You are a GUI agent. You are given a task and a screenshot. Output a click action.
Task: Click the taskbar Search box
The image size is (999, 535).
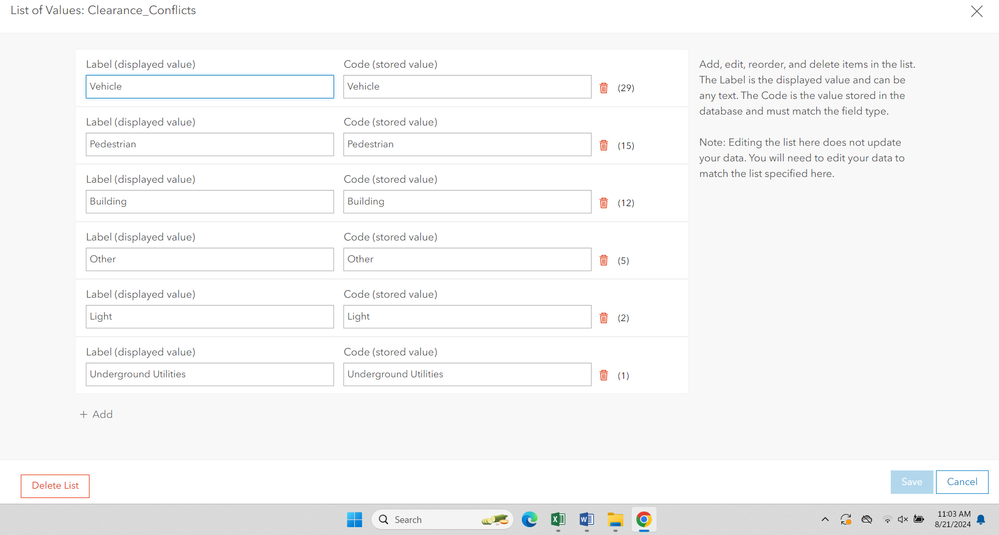click(442, 520)
